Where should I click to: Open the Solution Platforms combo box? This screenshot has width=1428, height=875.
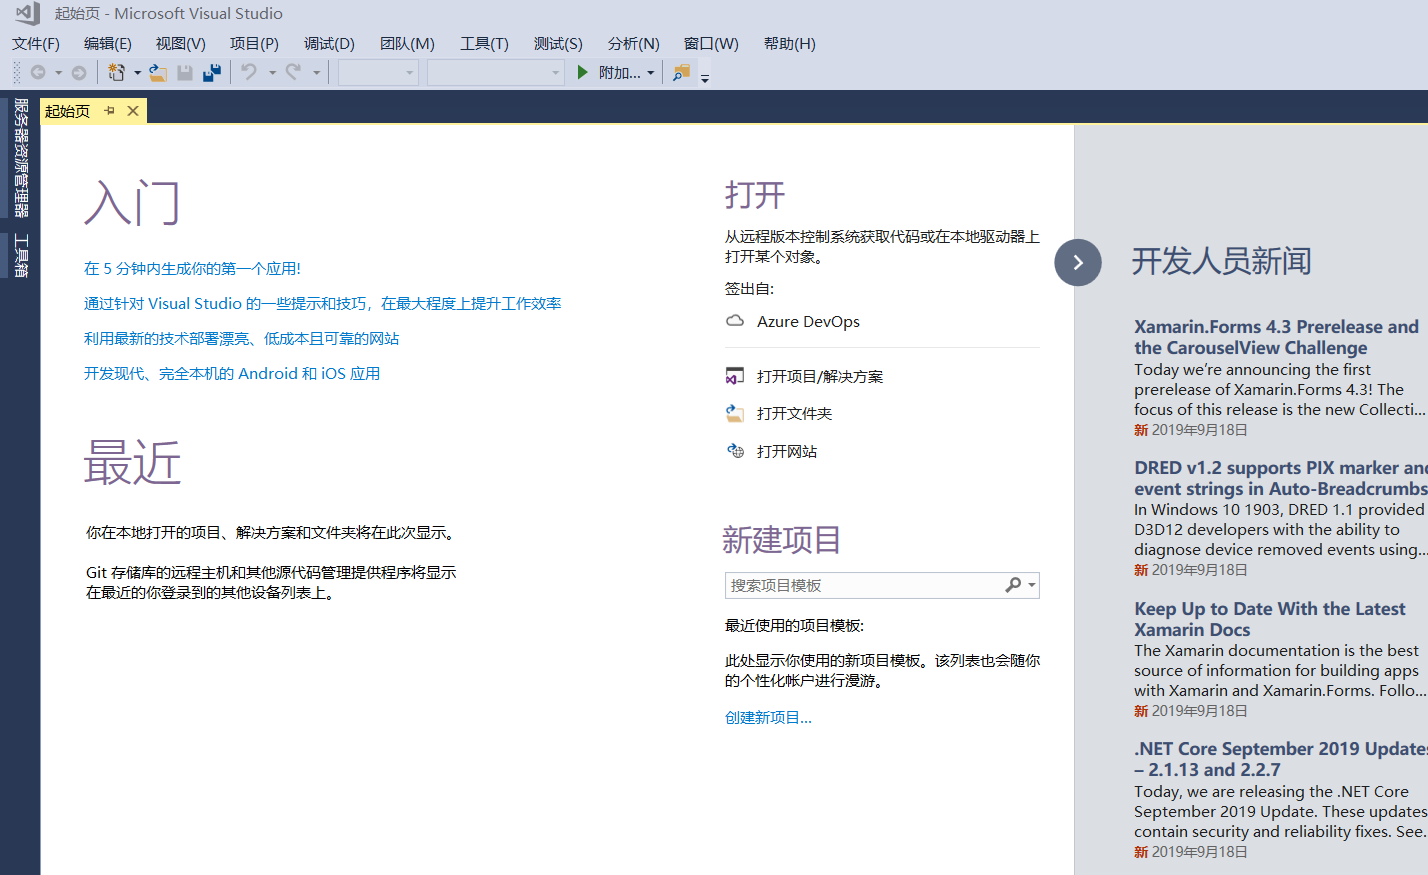pos(496,73)
